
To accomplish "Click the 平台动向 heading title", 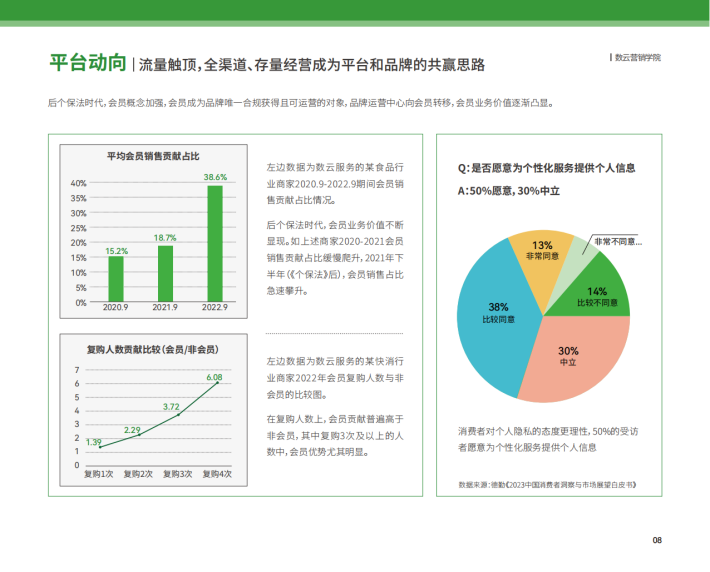I will click(88, 62).
